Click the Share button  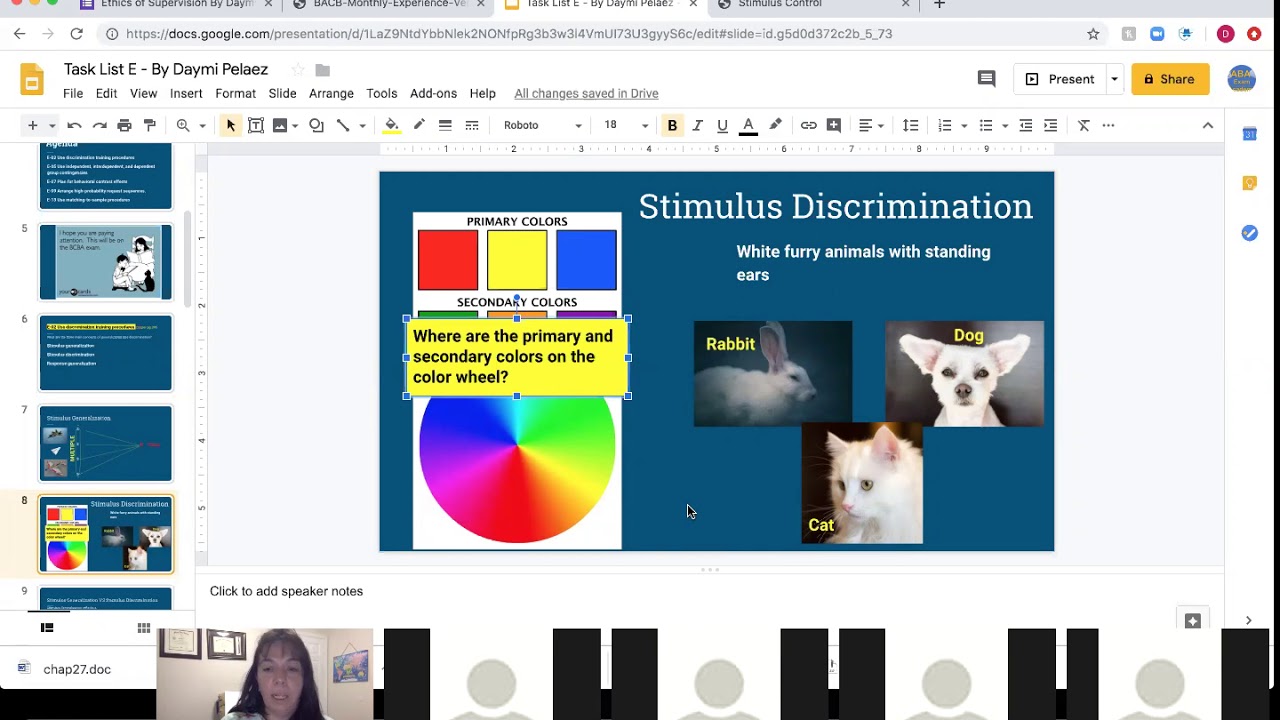click(x=1170, y=79)
